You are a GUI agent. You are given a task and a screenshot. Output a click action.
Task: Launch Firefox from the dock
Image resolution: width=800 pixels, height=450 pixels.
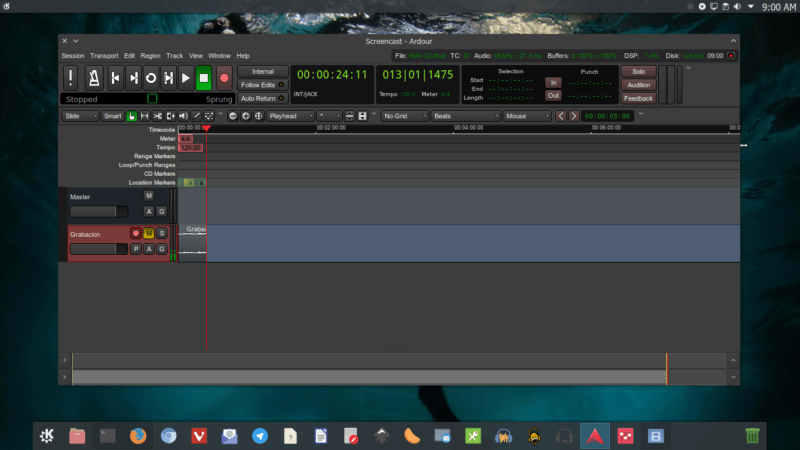(138, 436)
